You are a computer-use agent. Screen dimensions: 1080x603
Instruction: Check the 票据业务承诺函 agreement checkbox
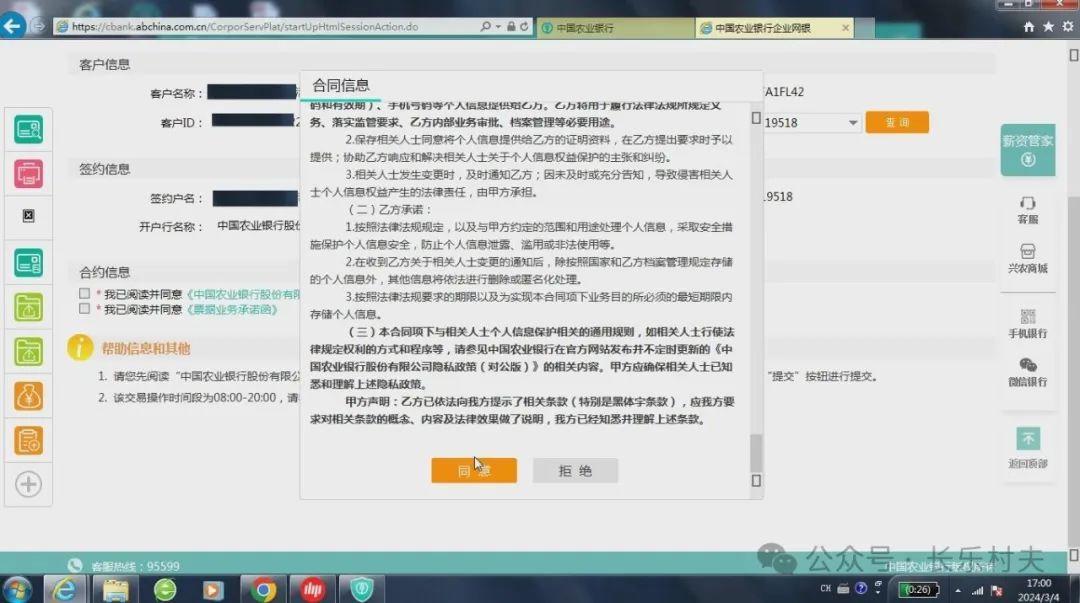coord(84,309)
